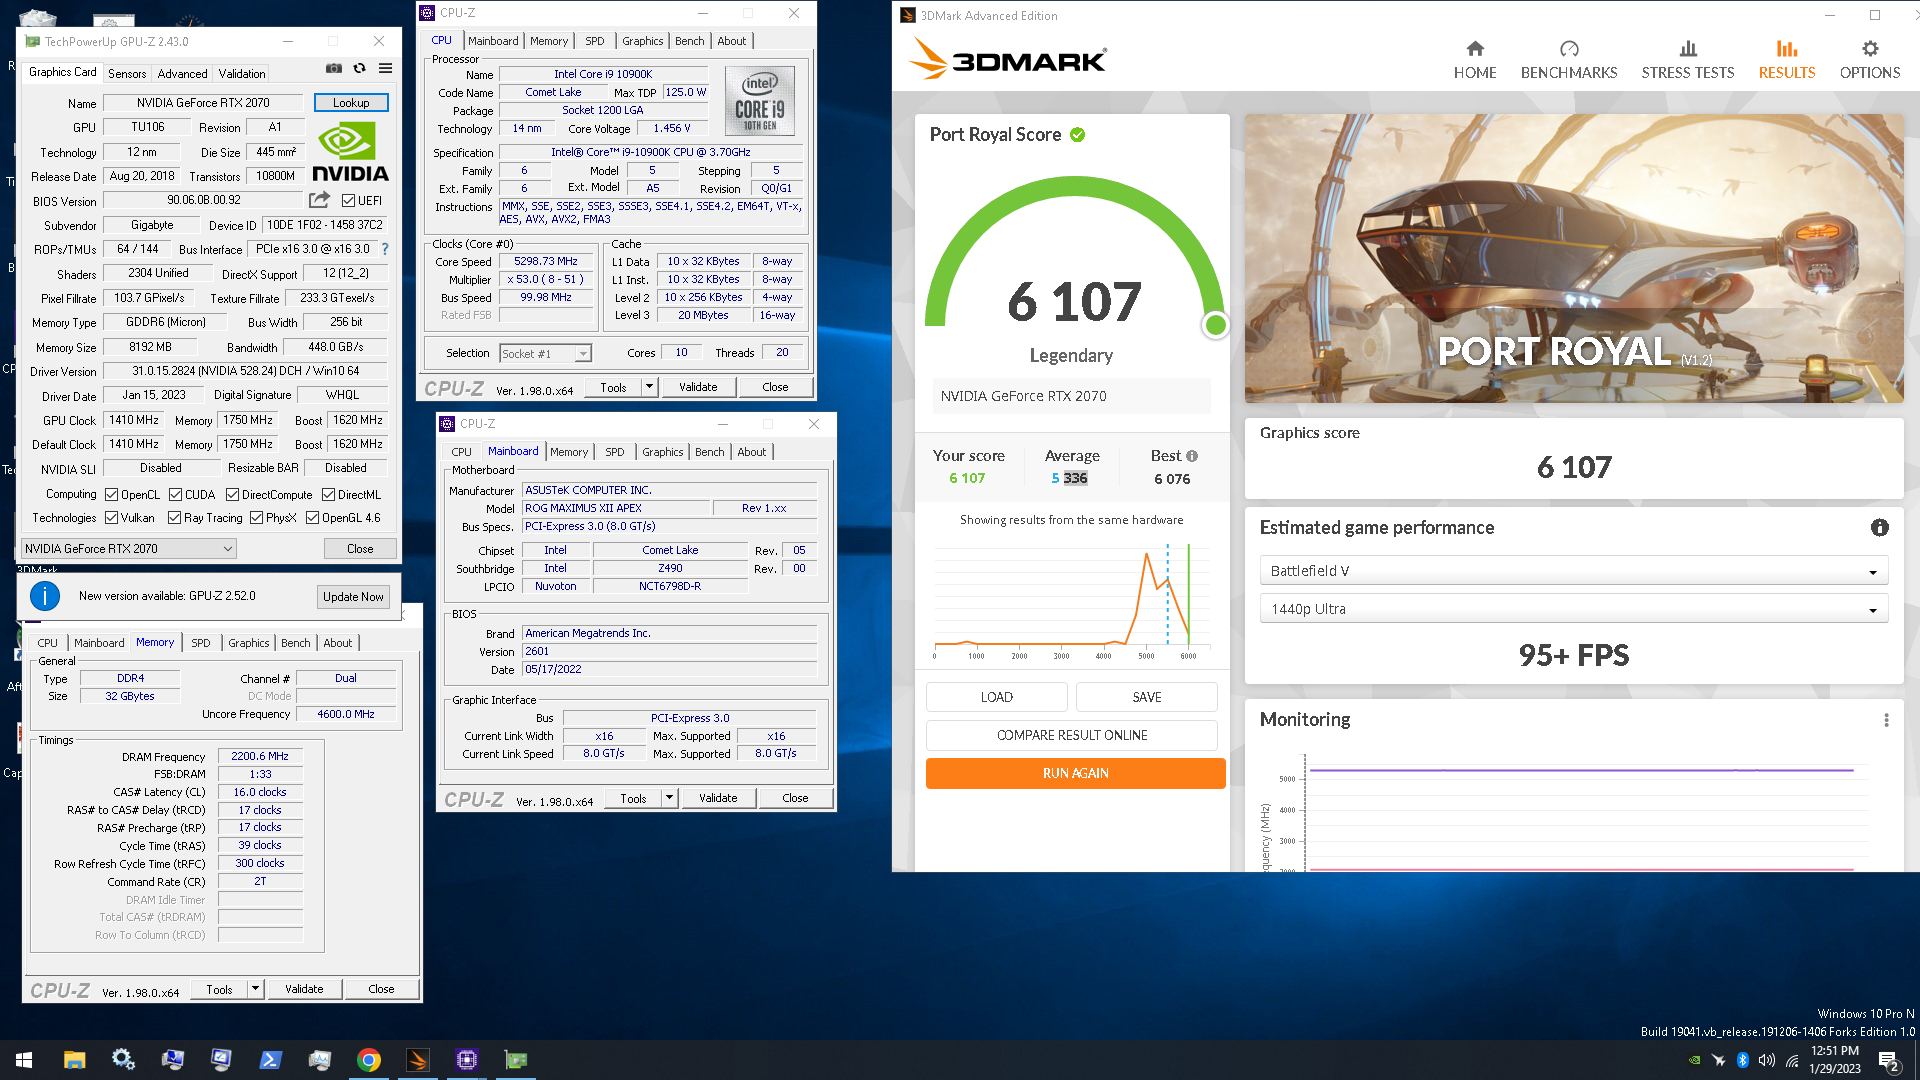Open 3DMark OPTIONS
Viewport: 1920px width, 1080px height.
[x=1870, y=60]
